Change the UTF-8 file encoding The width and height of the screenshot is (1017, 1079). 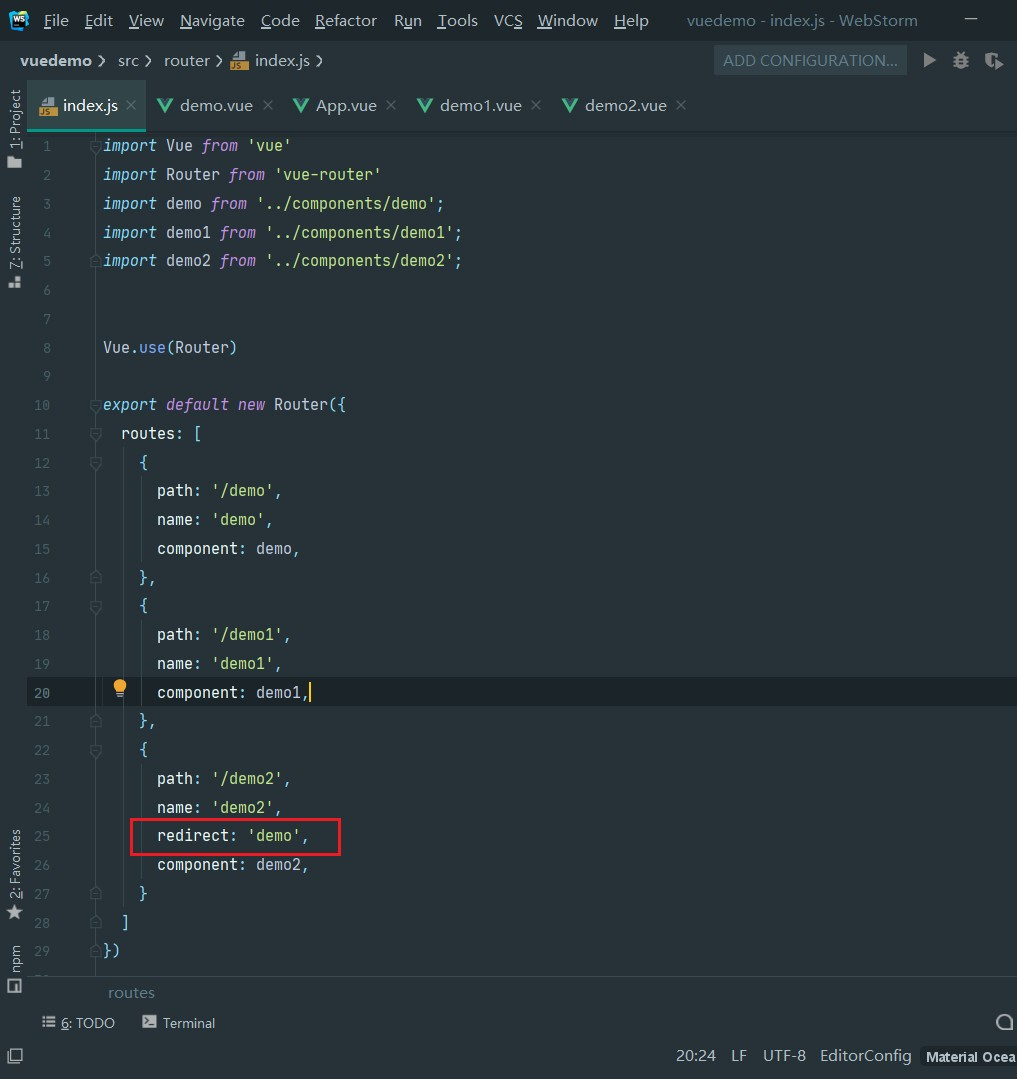tap(784, 1056)
